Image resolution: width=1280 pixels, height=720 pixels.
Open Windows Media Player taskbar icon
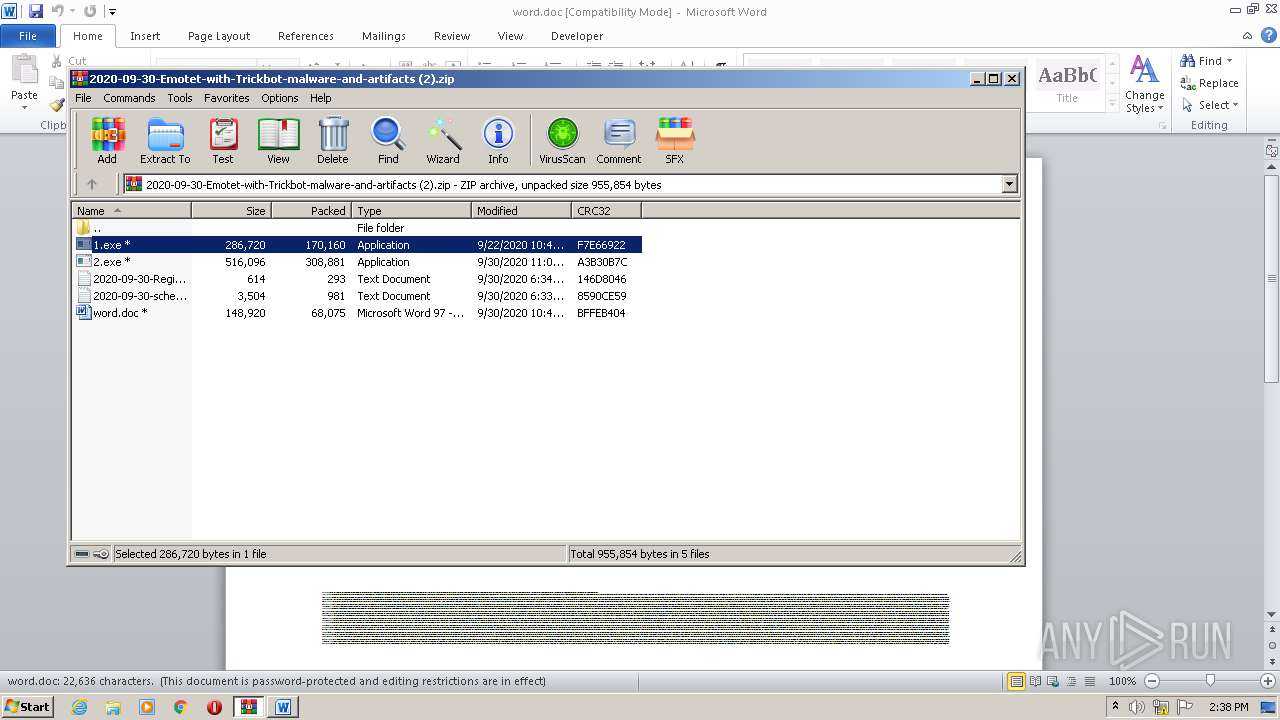(147, 707)
